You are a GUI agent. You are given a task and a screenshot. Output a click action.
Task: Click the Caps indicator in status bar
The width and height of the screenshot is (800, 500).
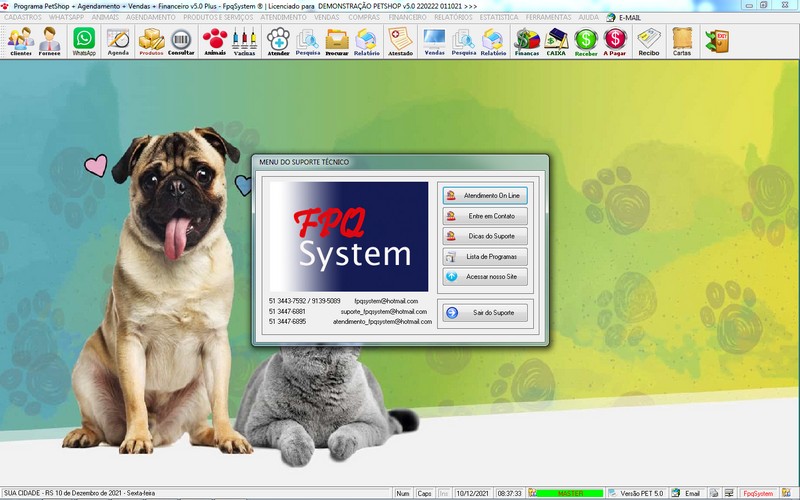(424, 493)
